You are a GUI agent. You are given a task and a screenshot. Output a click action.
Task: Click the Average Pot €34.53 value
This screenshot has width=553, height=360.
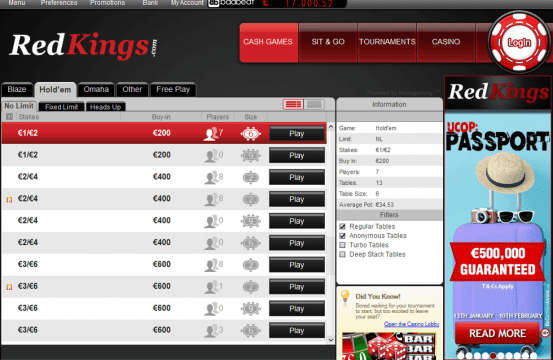pyautogui.click(x=385, y=205)
